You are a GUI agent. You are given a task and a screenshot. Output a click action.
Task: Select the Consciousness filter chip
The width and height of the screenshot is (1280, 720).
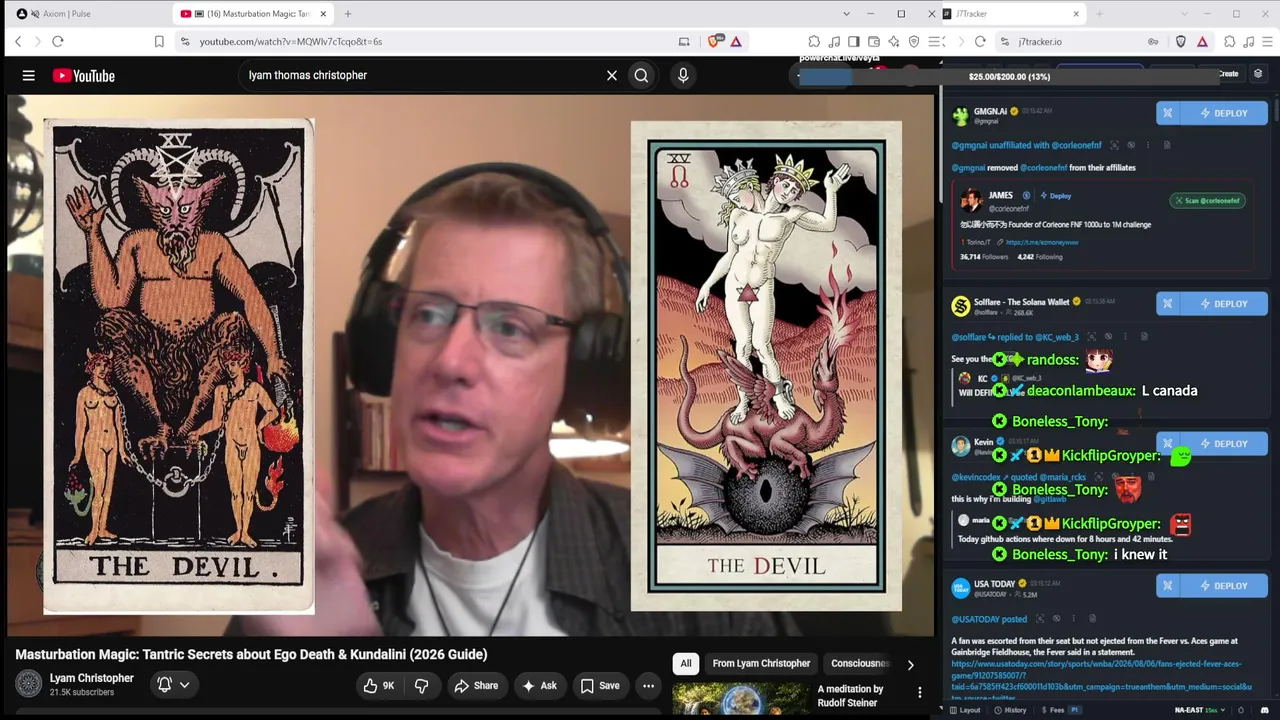(x=860, y=663)
